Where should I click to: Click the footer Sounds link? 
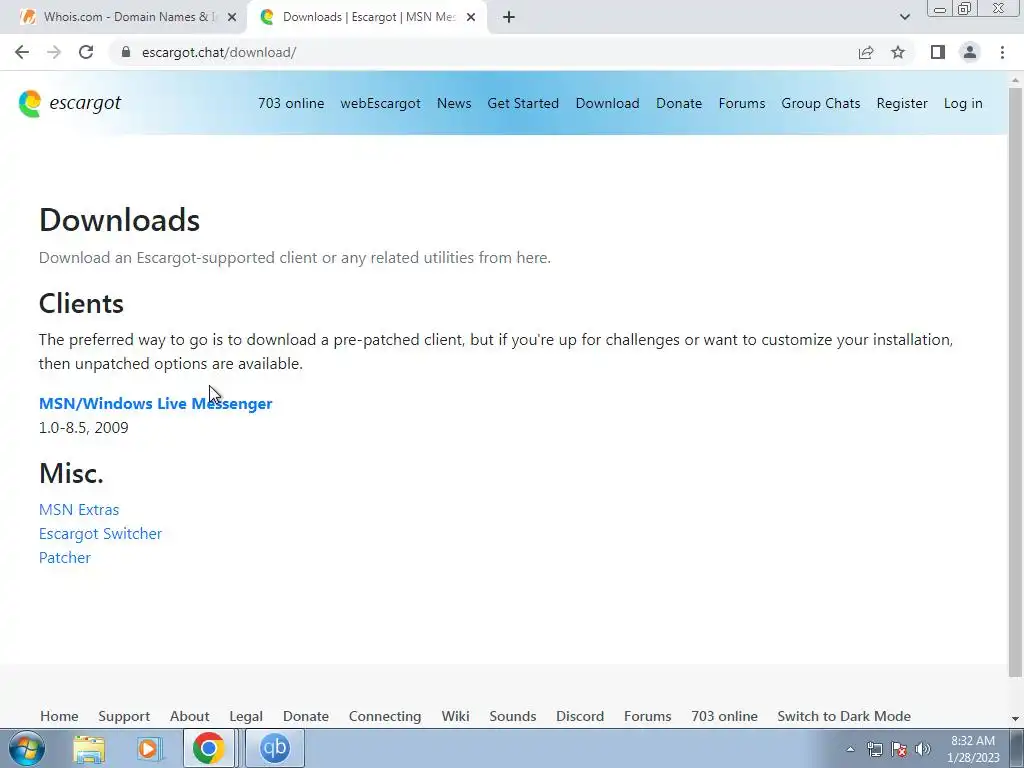[513, 716]
